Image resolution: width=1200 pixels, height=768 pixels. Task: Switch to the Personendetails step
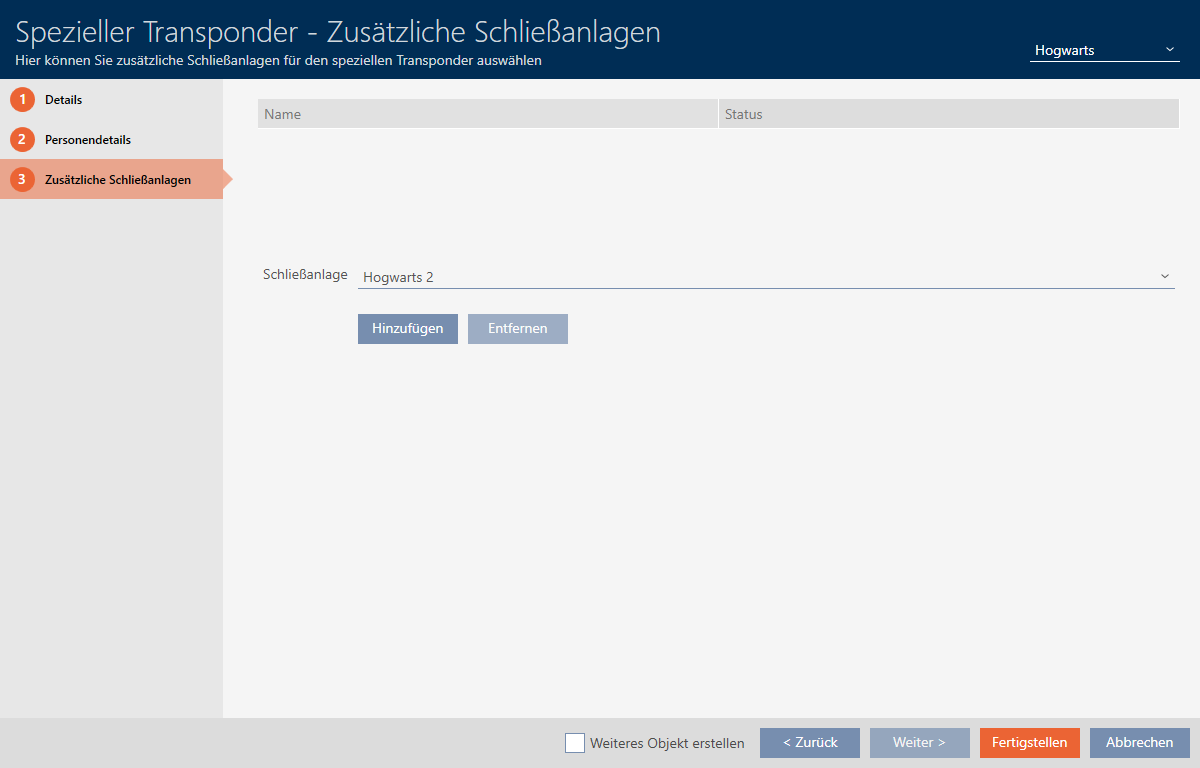point(88,140)
